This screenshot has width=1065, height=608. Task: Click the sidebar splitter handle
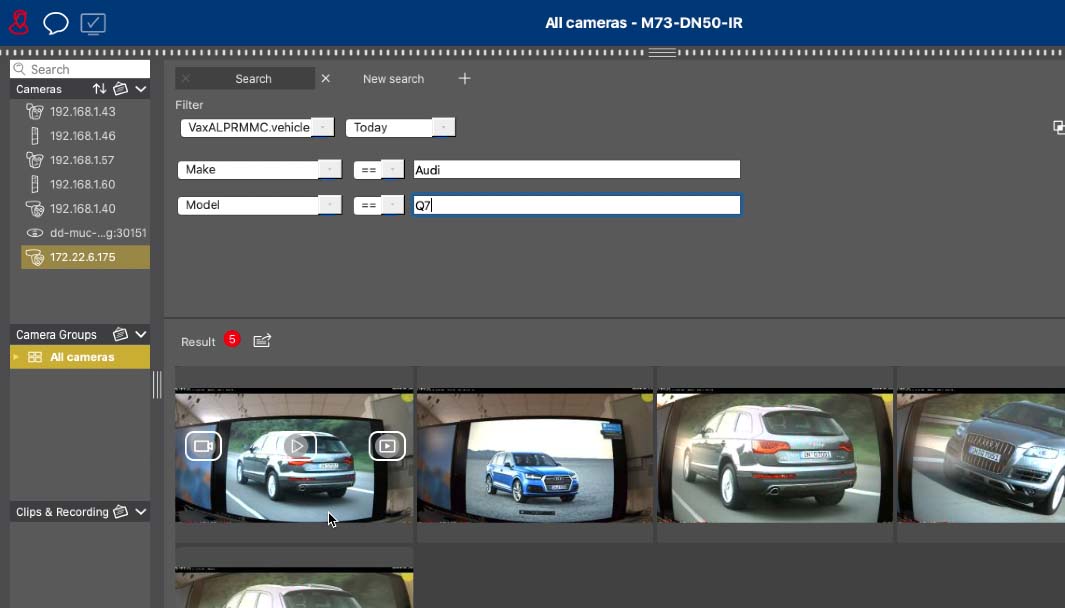(x=157, y=385)
